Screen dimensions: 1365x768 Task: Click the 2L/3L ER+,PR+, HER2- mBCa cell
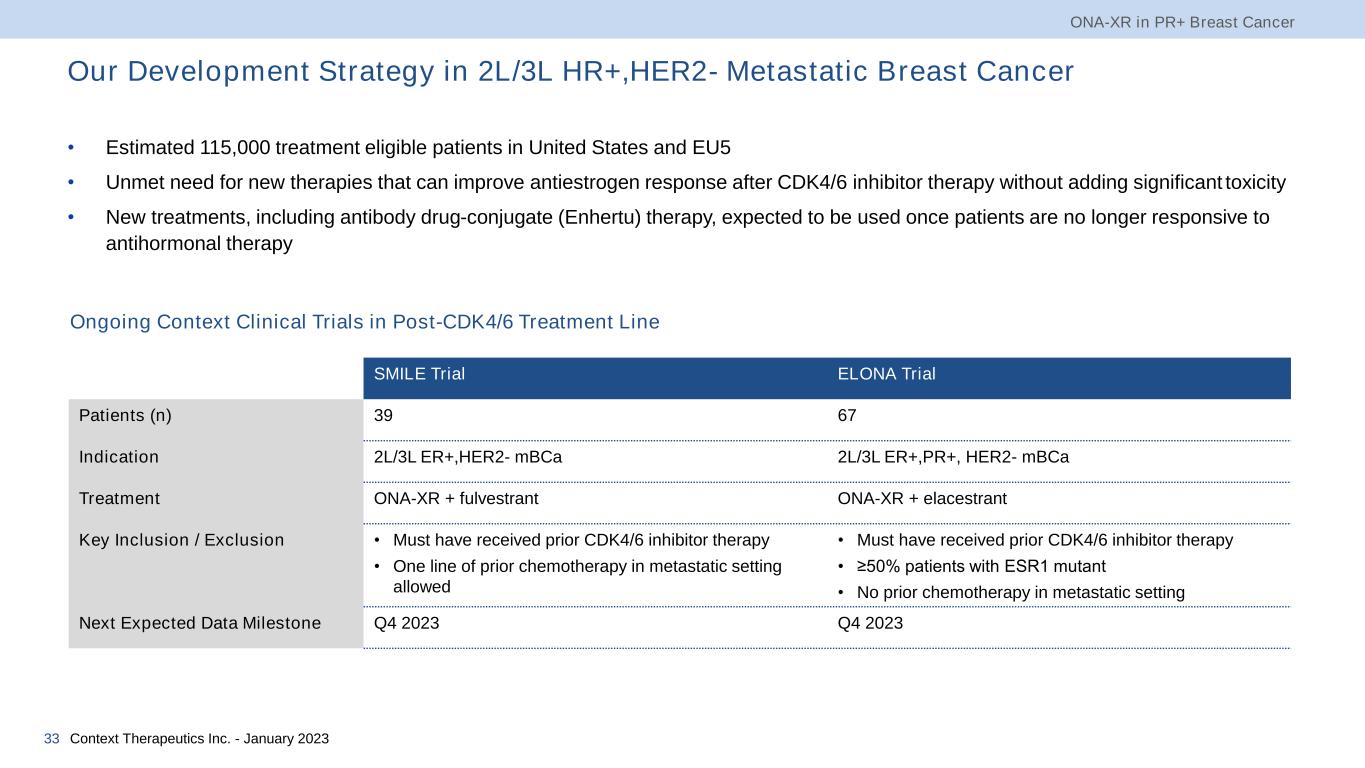coord(952,457)
